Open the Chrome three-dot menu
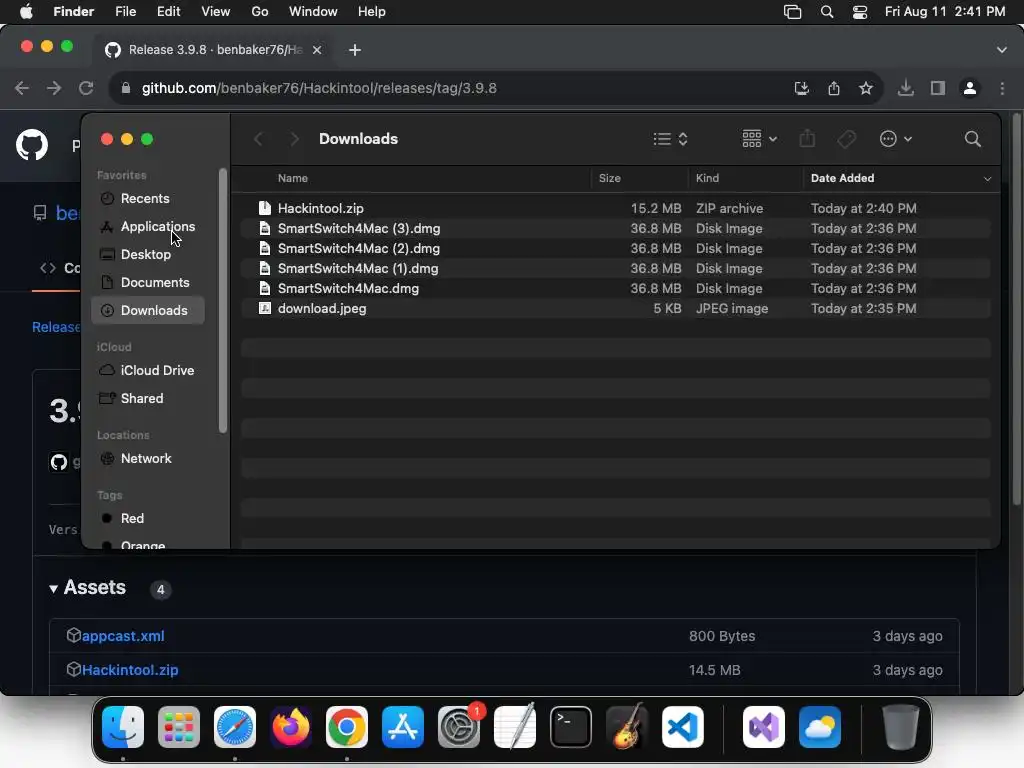Screen dimensions: 1024x768 [1002, 88]
